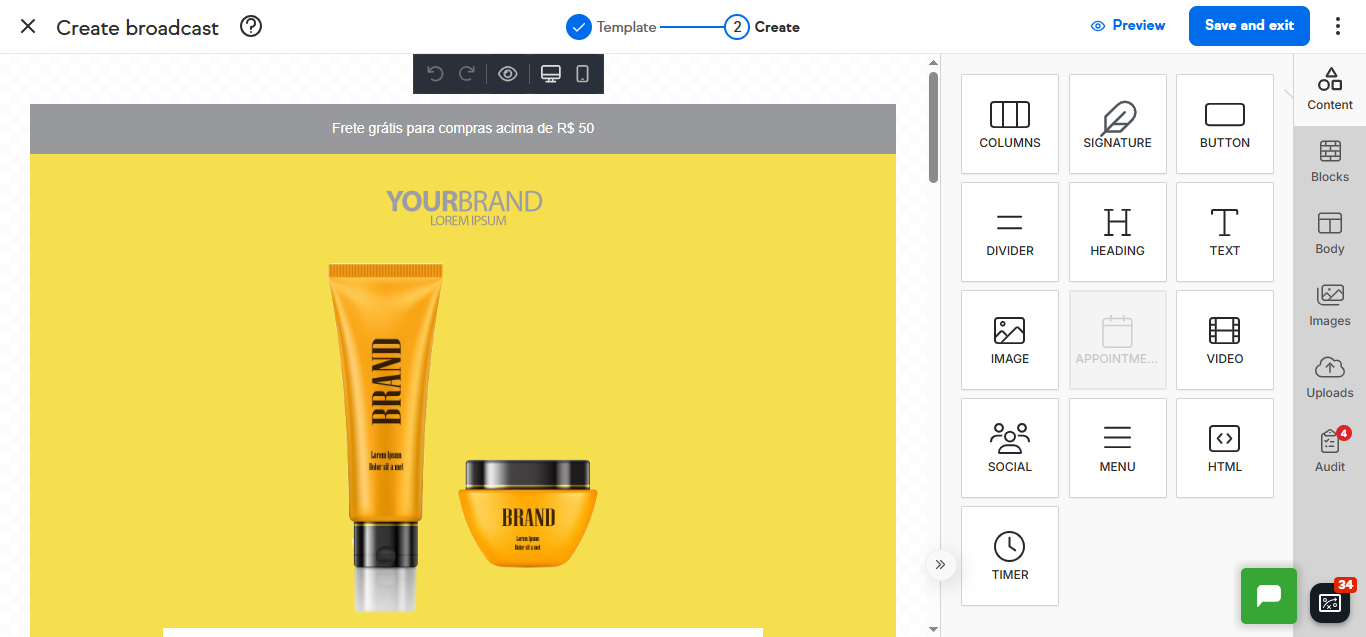This screenshot has height=637, width=1366.
Task: Open the Preview link
Action: [1128, 25]
